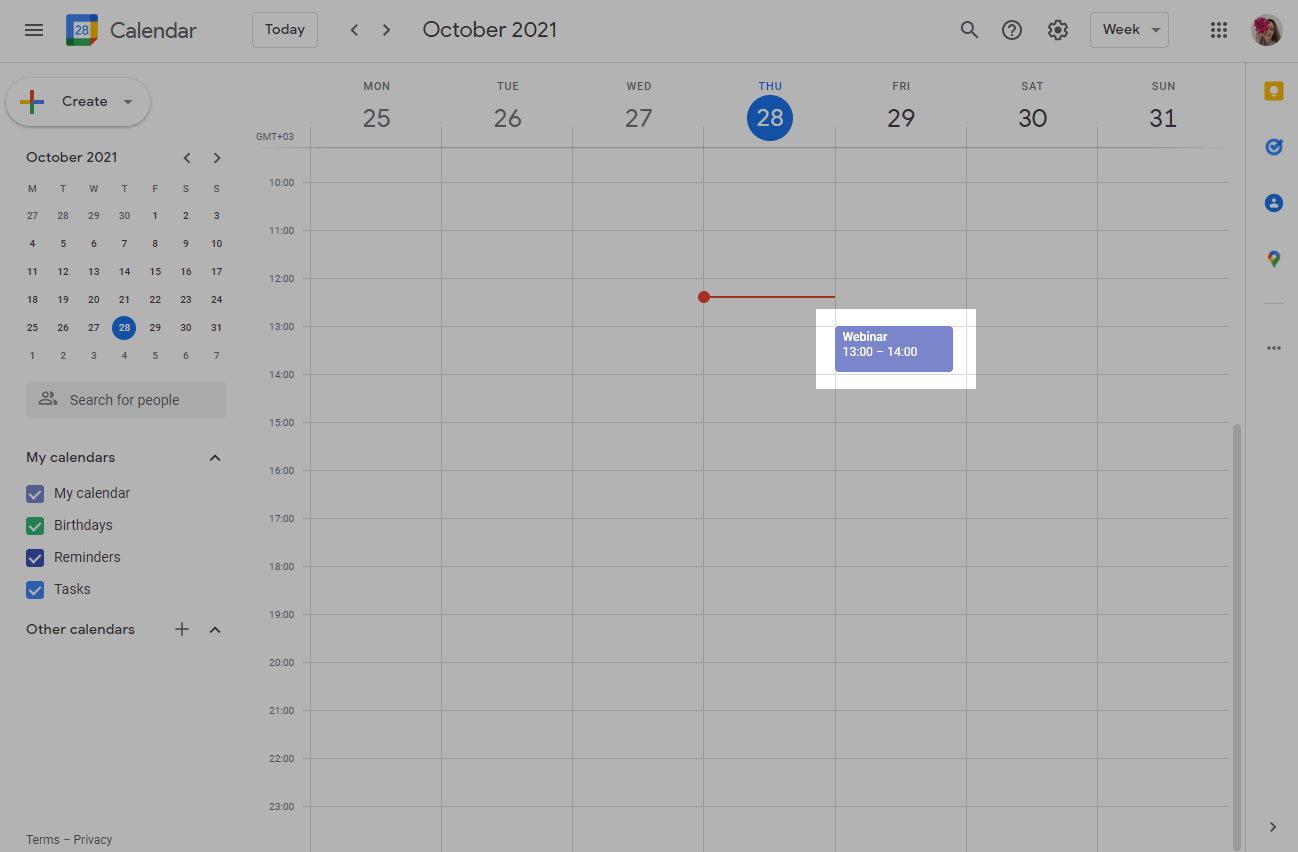Open the Google apps grid
Image resolution: width=1298 pixels, height=852 pixels.
(x=1219, y=30)
